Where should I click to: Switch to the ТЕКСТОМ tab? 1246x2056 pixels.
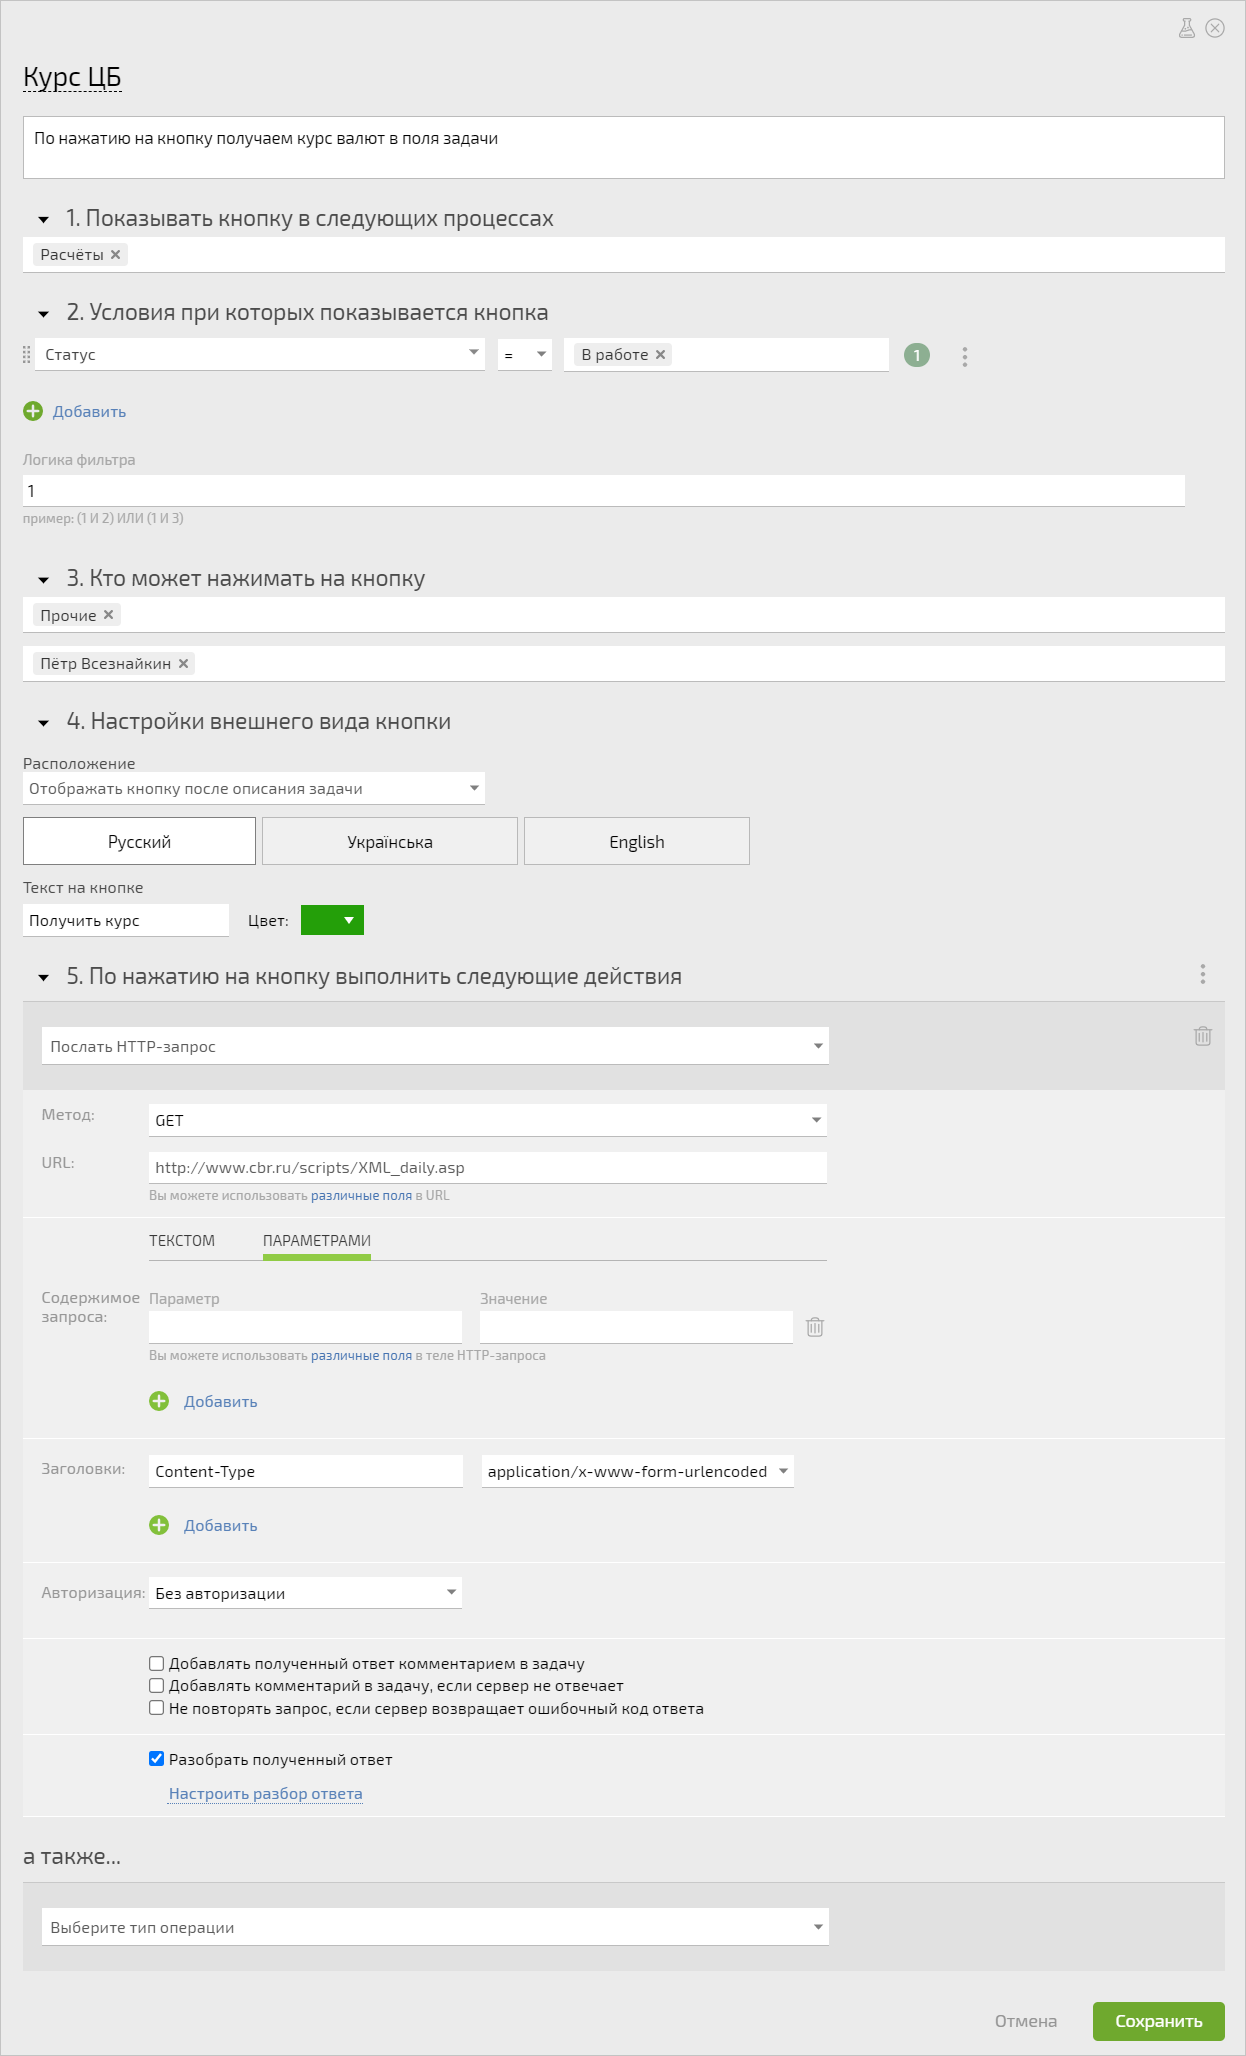[x=182, y=1240]
